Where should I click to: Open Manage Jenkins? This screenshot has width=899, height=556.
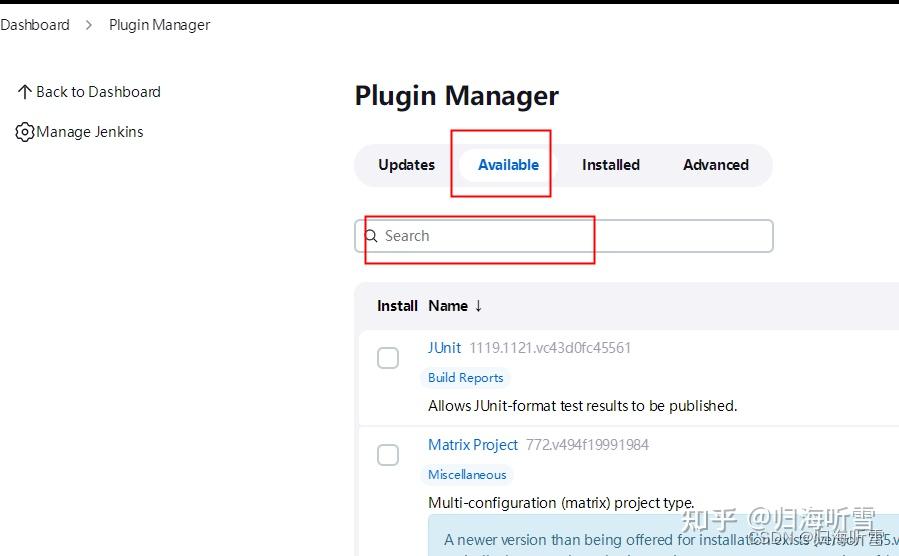click(x=89, y=132)
